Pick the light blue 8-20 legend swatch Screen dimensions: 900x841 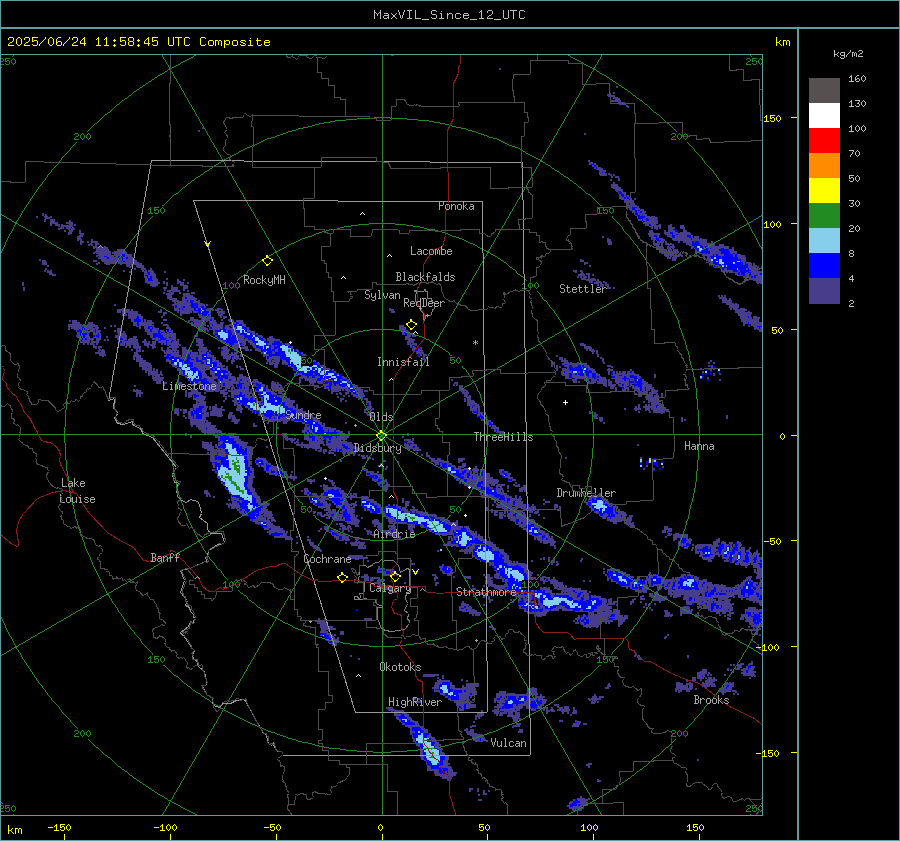coord(824,241)
